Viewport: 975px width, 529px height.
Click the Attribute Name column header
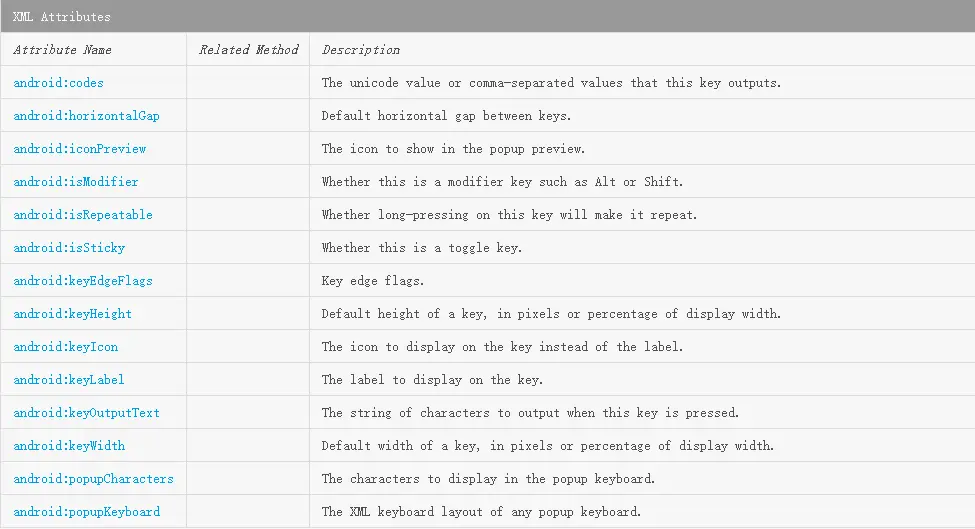click(x=62, y=50)
